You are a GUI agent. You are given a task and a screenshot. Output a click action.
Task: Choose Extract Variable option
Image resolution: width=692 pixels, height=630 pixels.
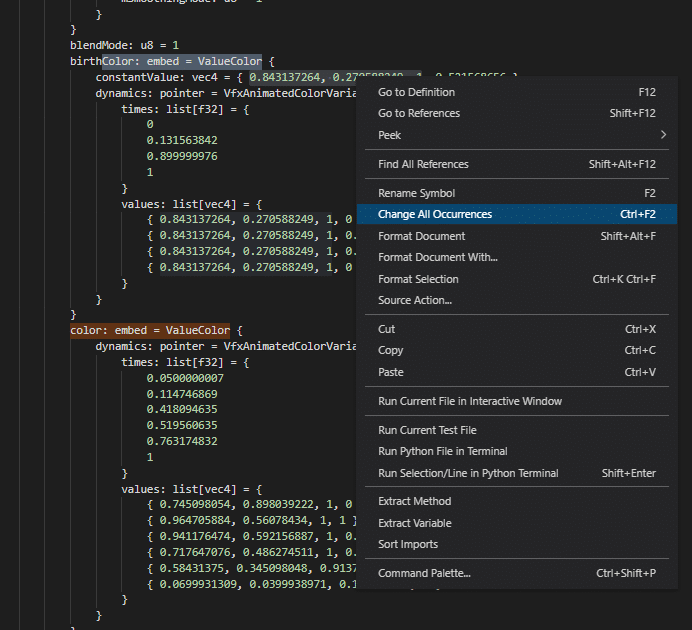pos(414,523)
